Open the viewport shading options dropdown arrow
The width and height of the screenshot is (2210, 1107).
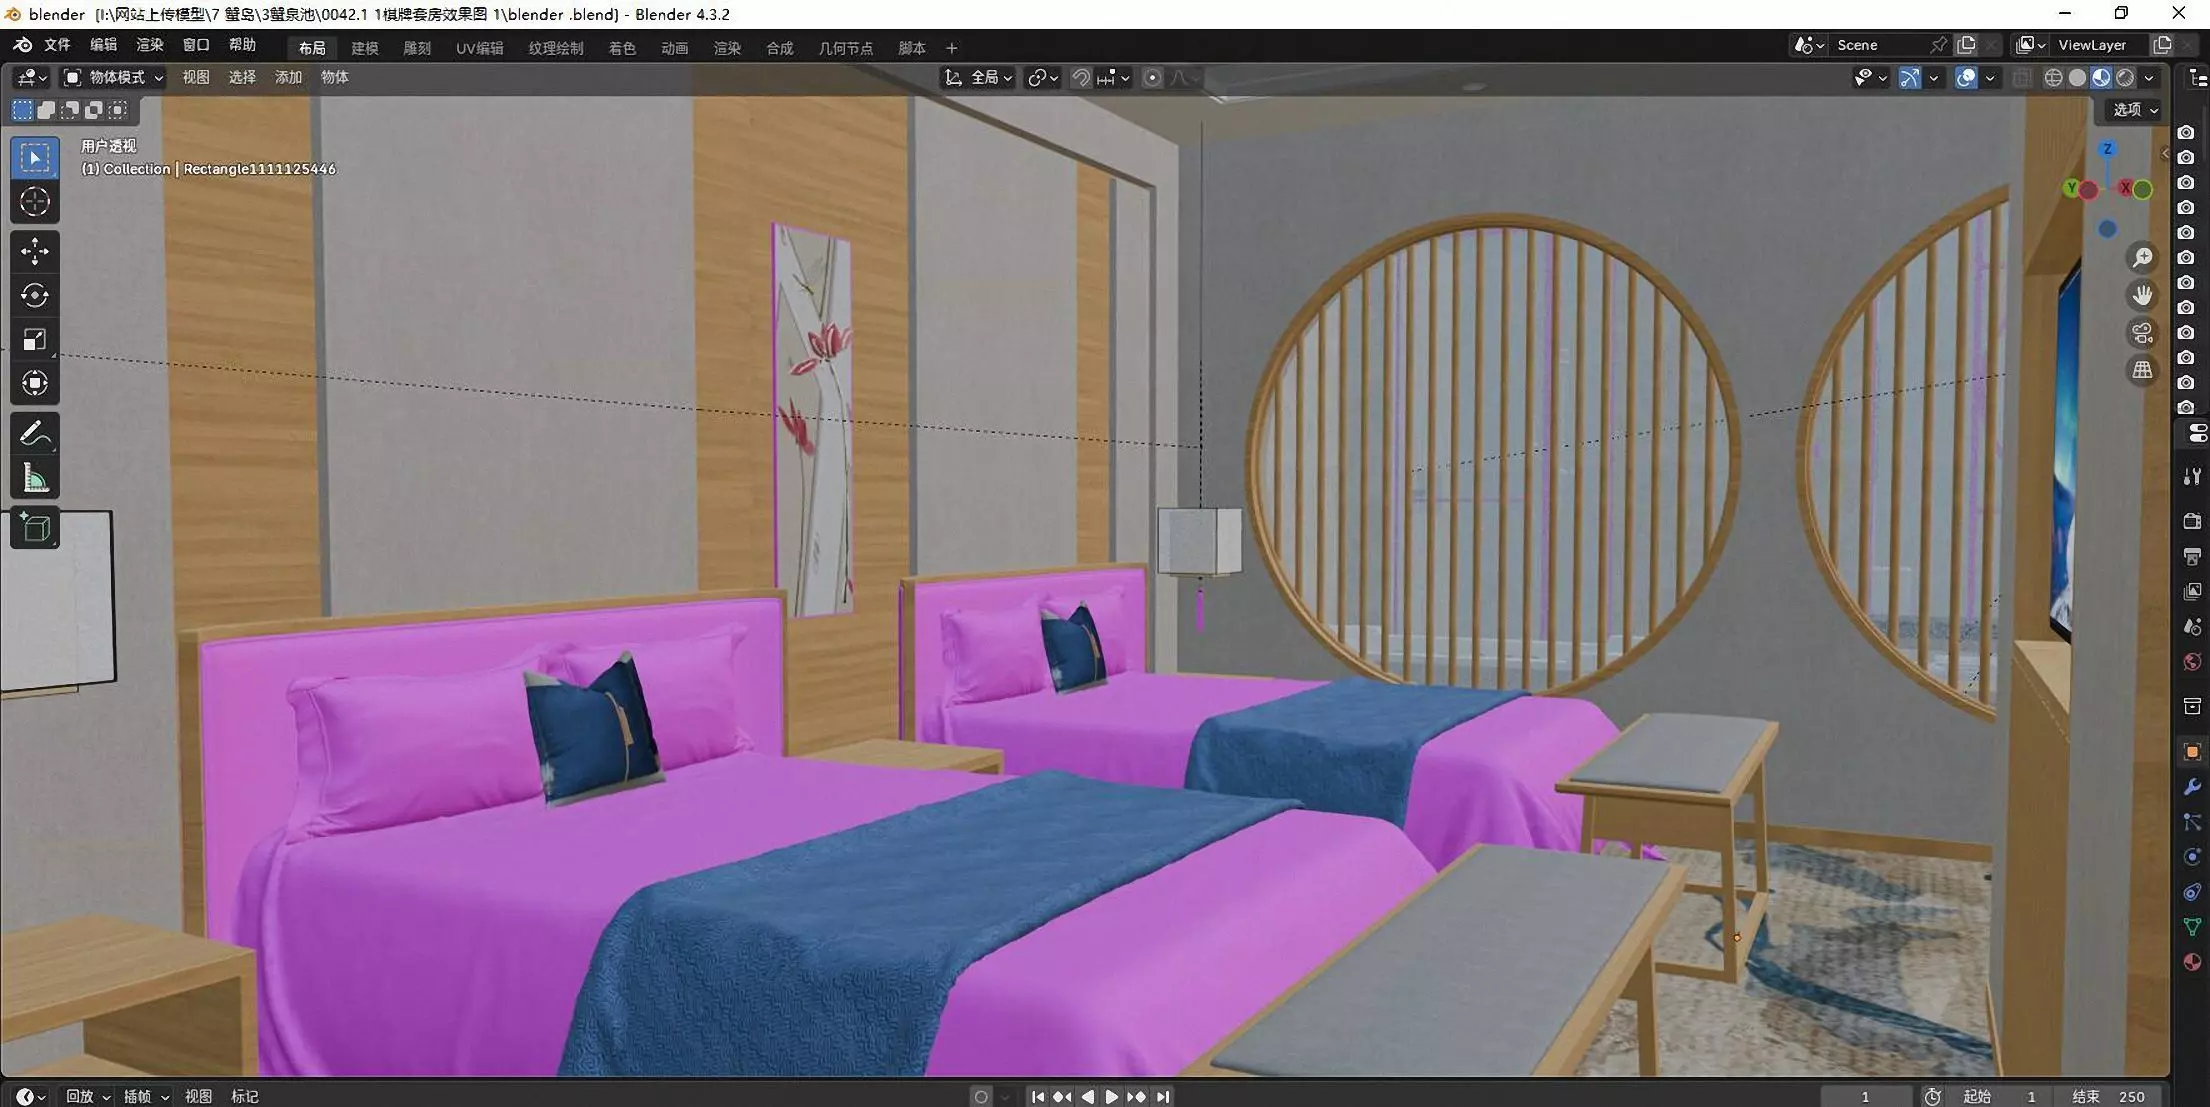click(2149, 78)
